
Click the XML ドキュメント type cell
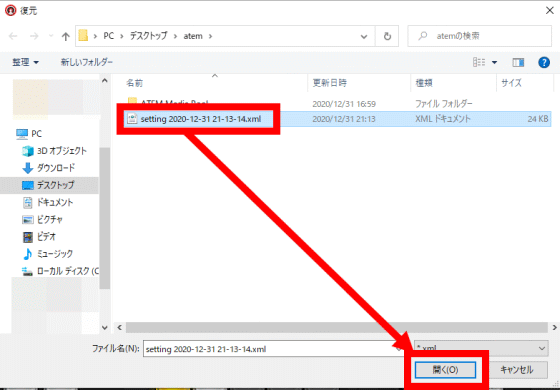tap(443, 119)
